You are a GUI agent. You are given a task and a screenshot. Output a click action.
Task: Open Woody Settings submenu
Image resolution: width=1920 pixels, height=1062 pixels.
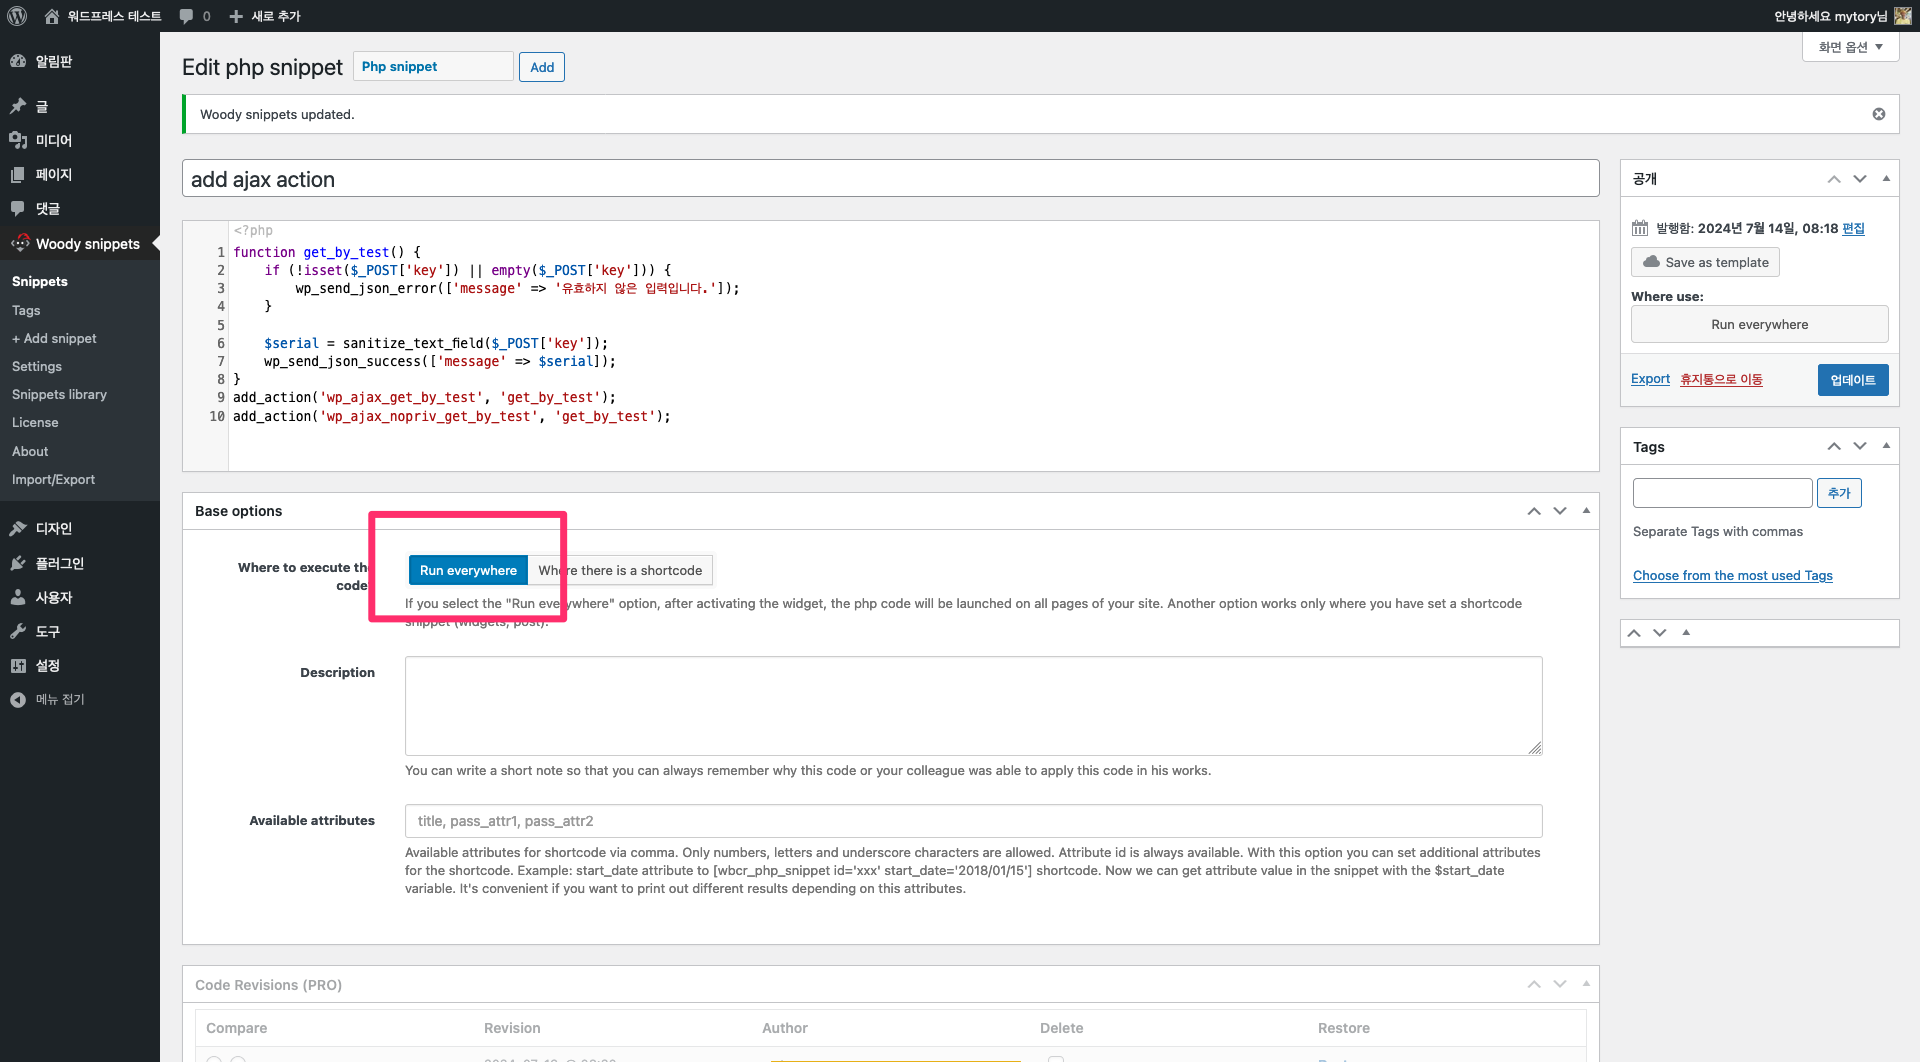[x=37, y=366]
